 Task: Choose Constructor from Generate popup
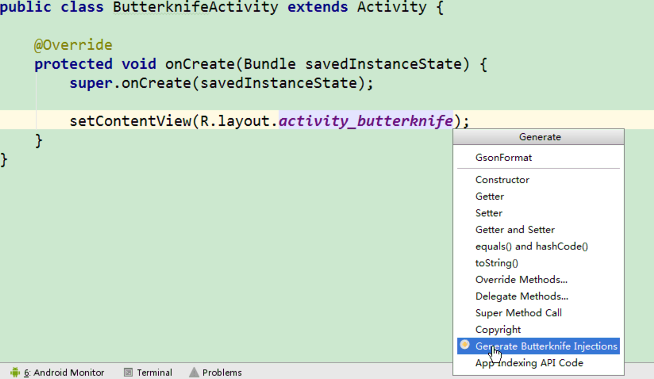[x=538, y=180]
